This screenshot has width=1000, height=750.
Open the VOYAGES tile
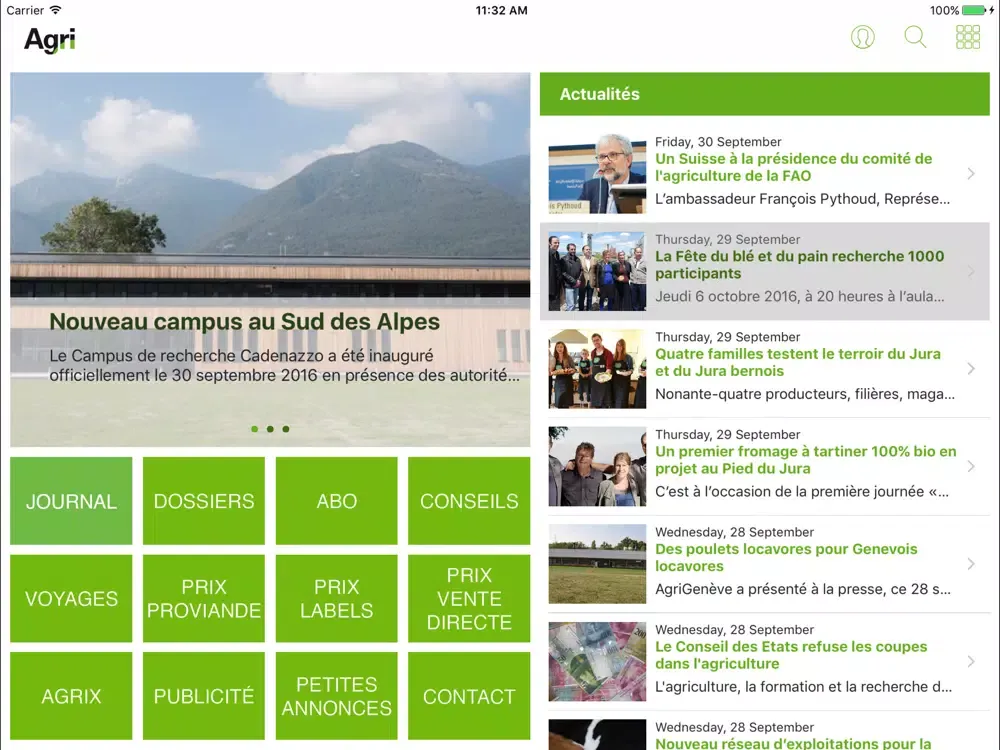pos(71,598)
